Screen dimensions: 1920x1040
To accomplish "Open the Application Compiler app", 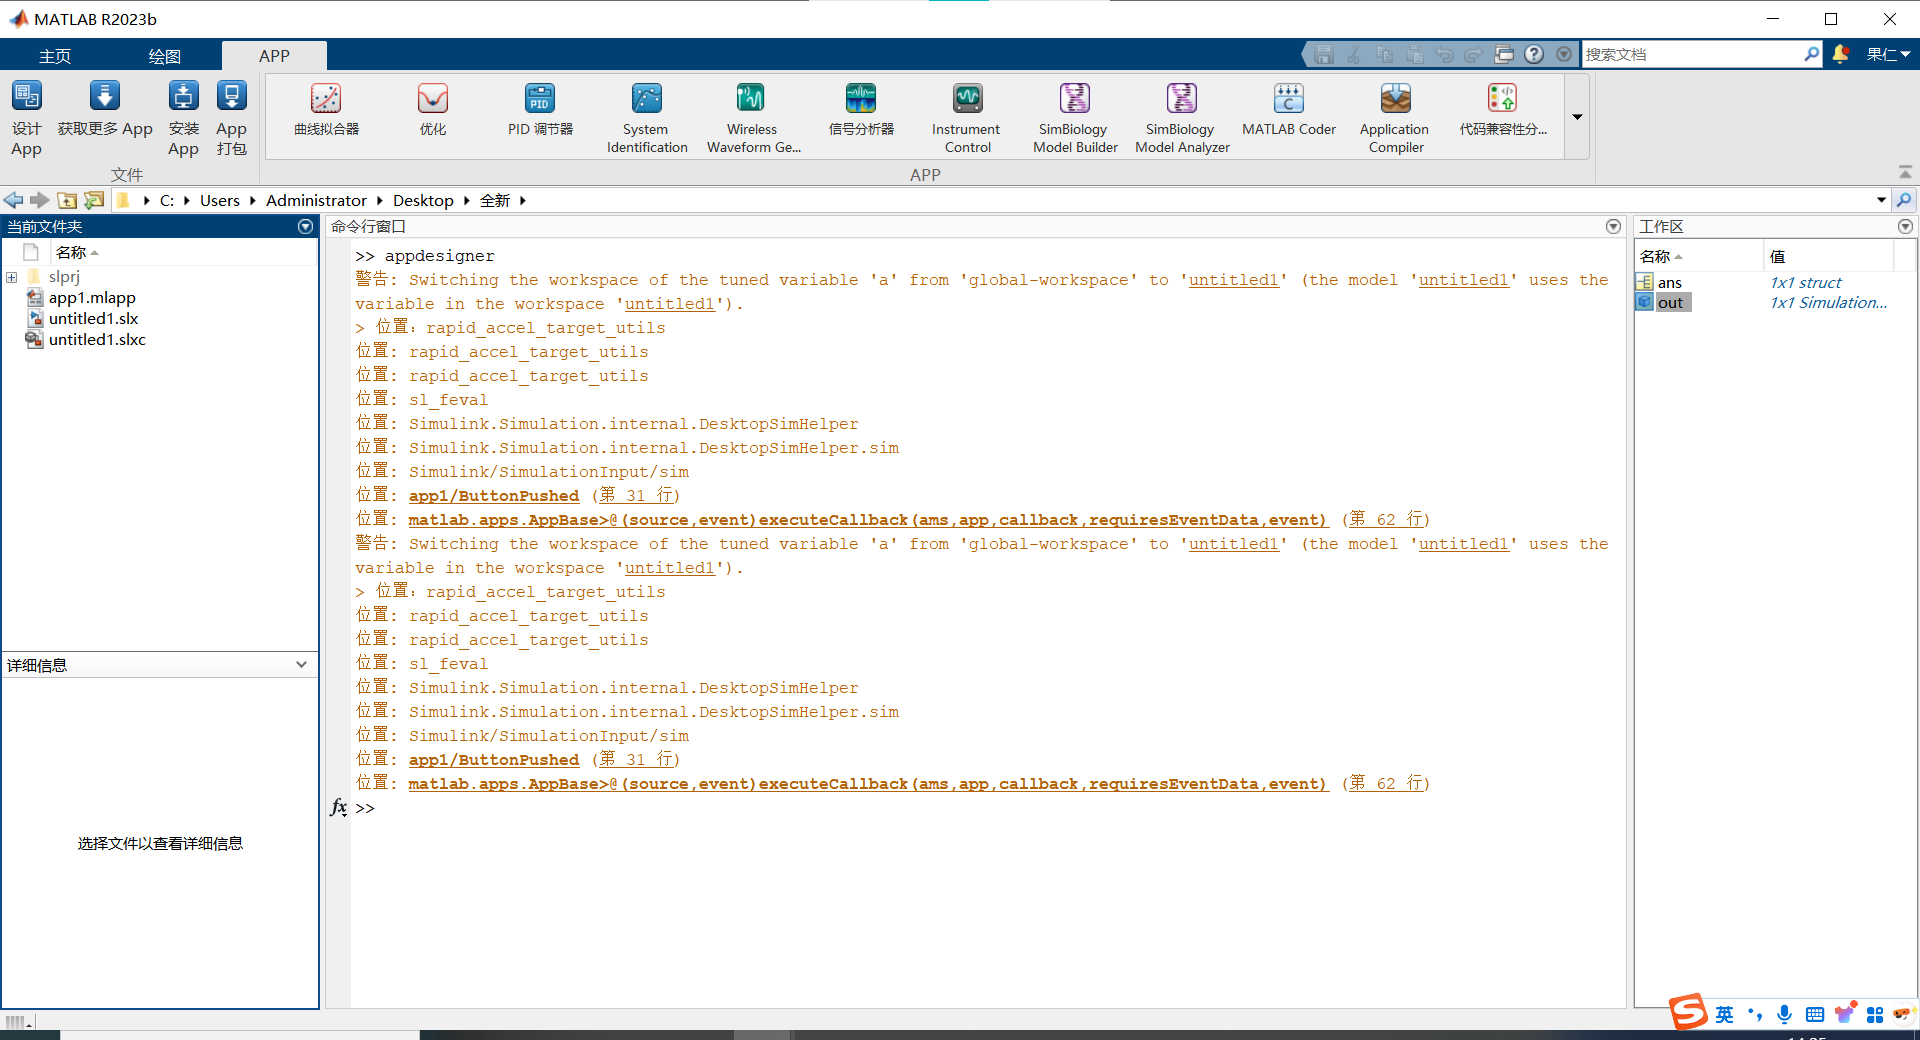I will [1393, 115].
